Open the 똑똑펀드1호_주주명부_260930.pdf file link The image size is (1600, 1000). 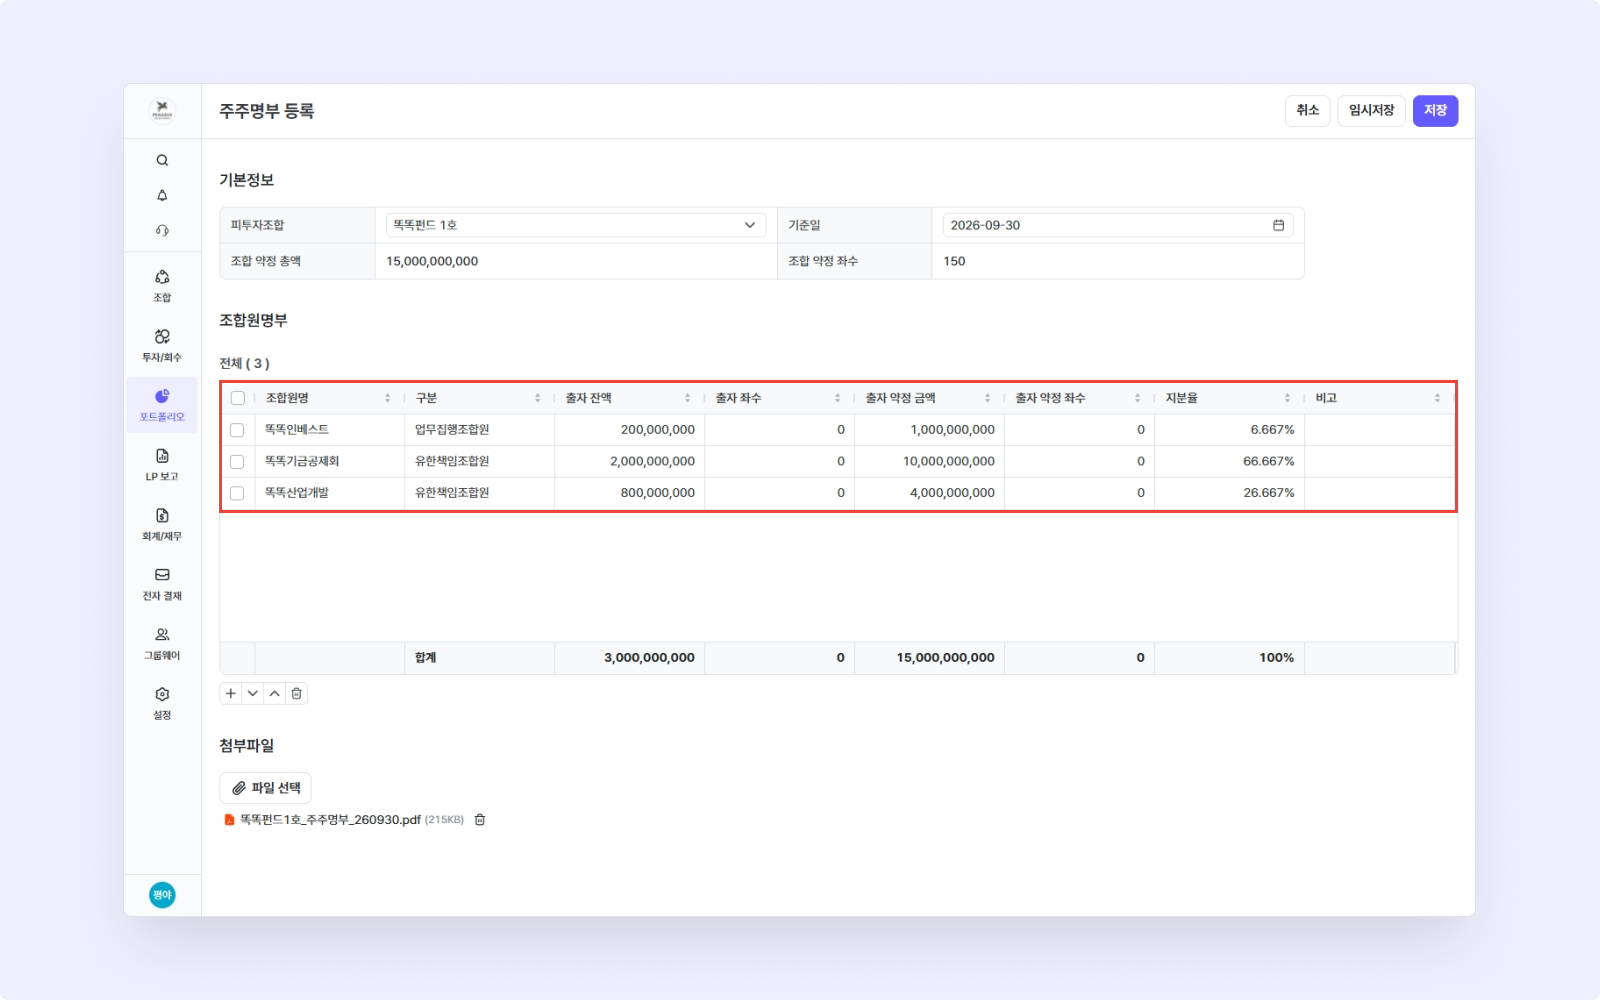pos(330,820)
